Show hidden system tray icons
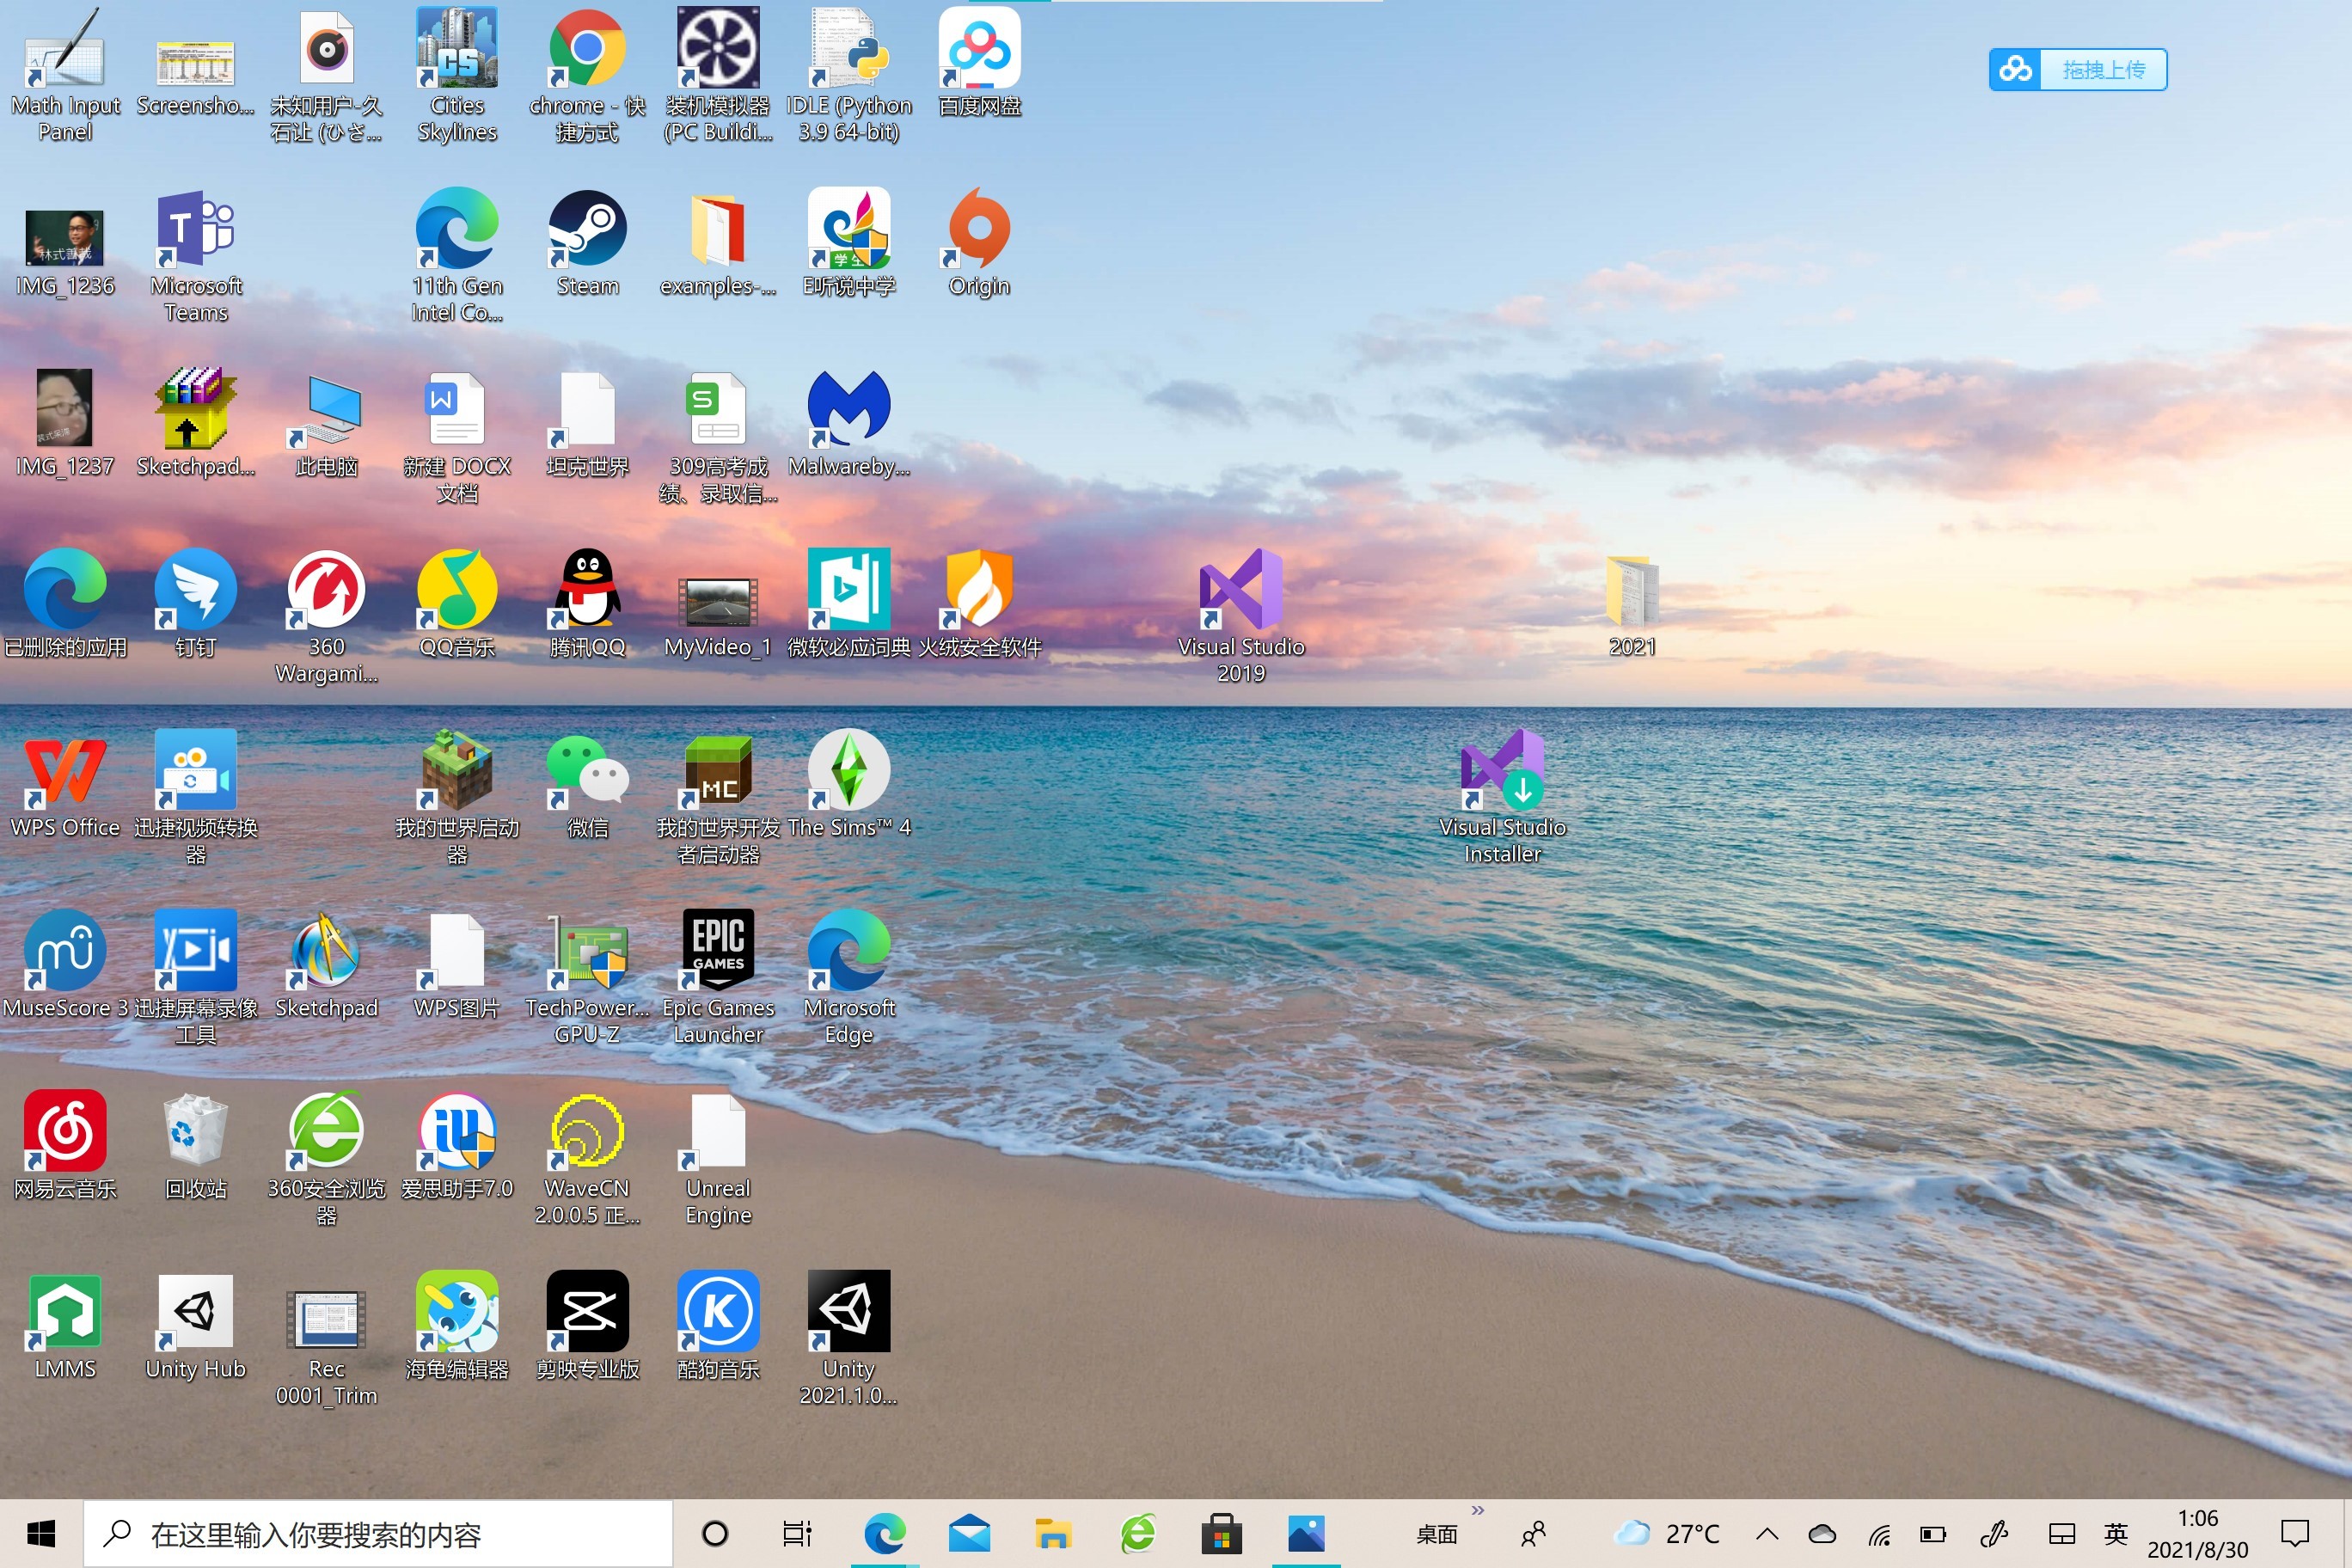This screenshot has height=1568, width=2352. tap(1767, 1534)
